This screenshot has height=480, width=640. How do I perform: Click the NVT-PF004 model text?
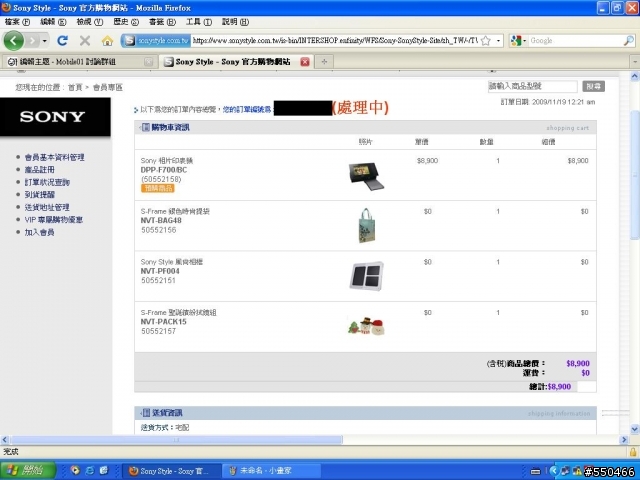(x=160, y=271)
